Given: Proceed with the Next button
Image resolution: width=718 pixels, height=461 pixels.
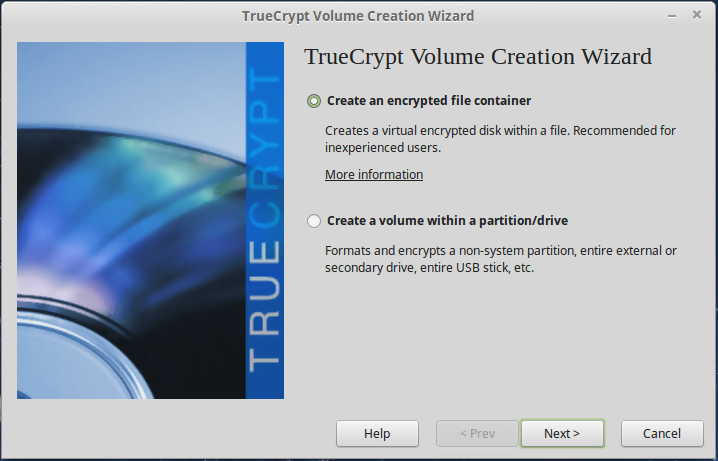Looking at the screenshot, I should point(562,434).
